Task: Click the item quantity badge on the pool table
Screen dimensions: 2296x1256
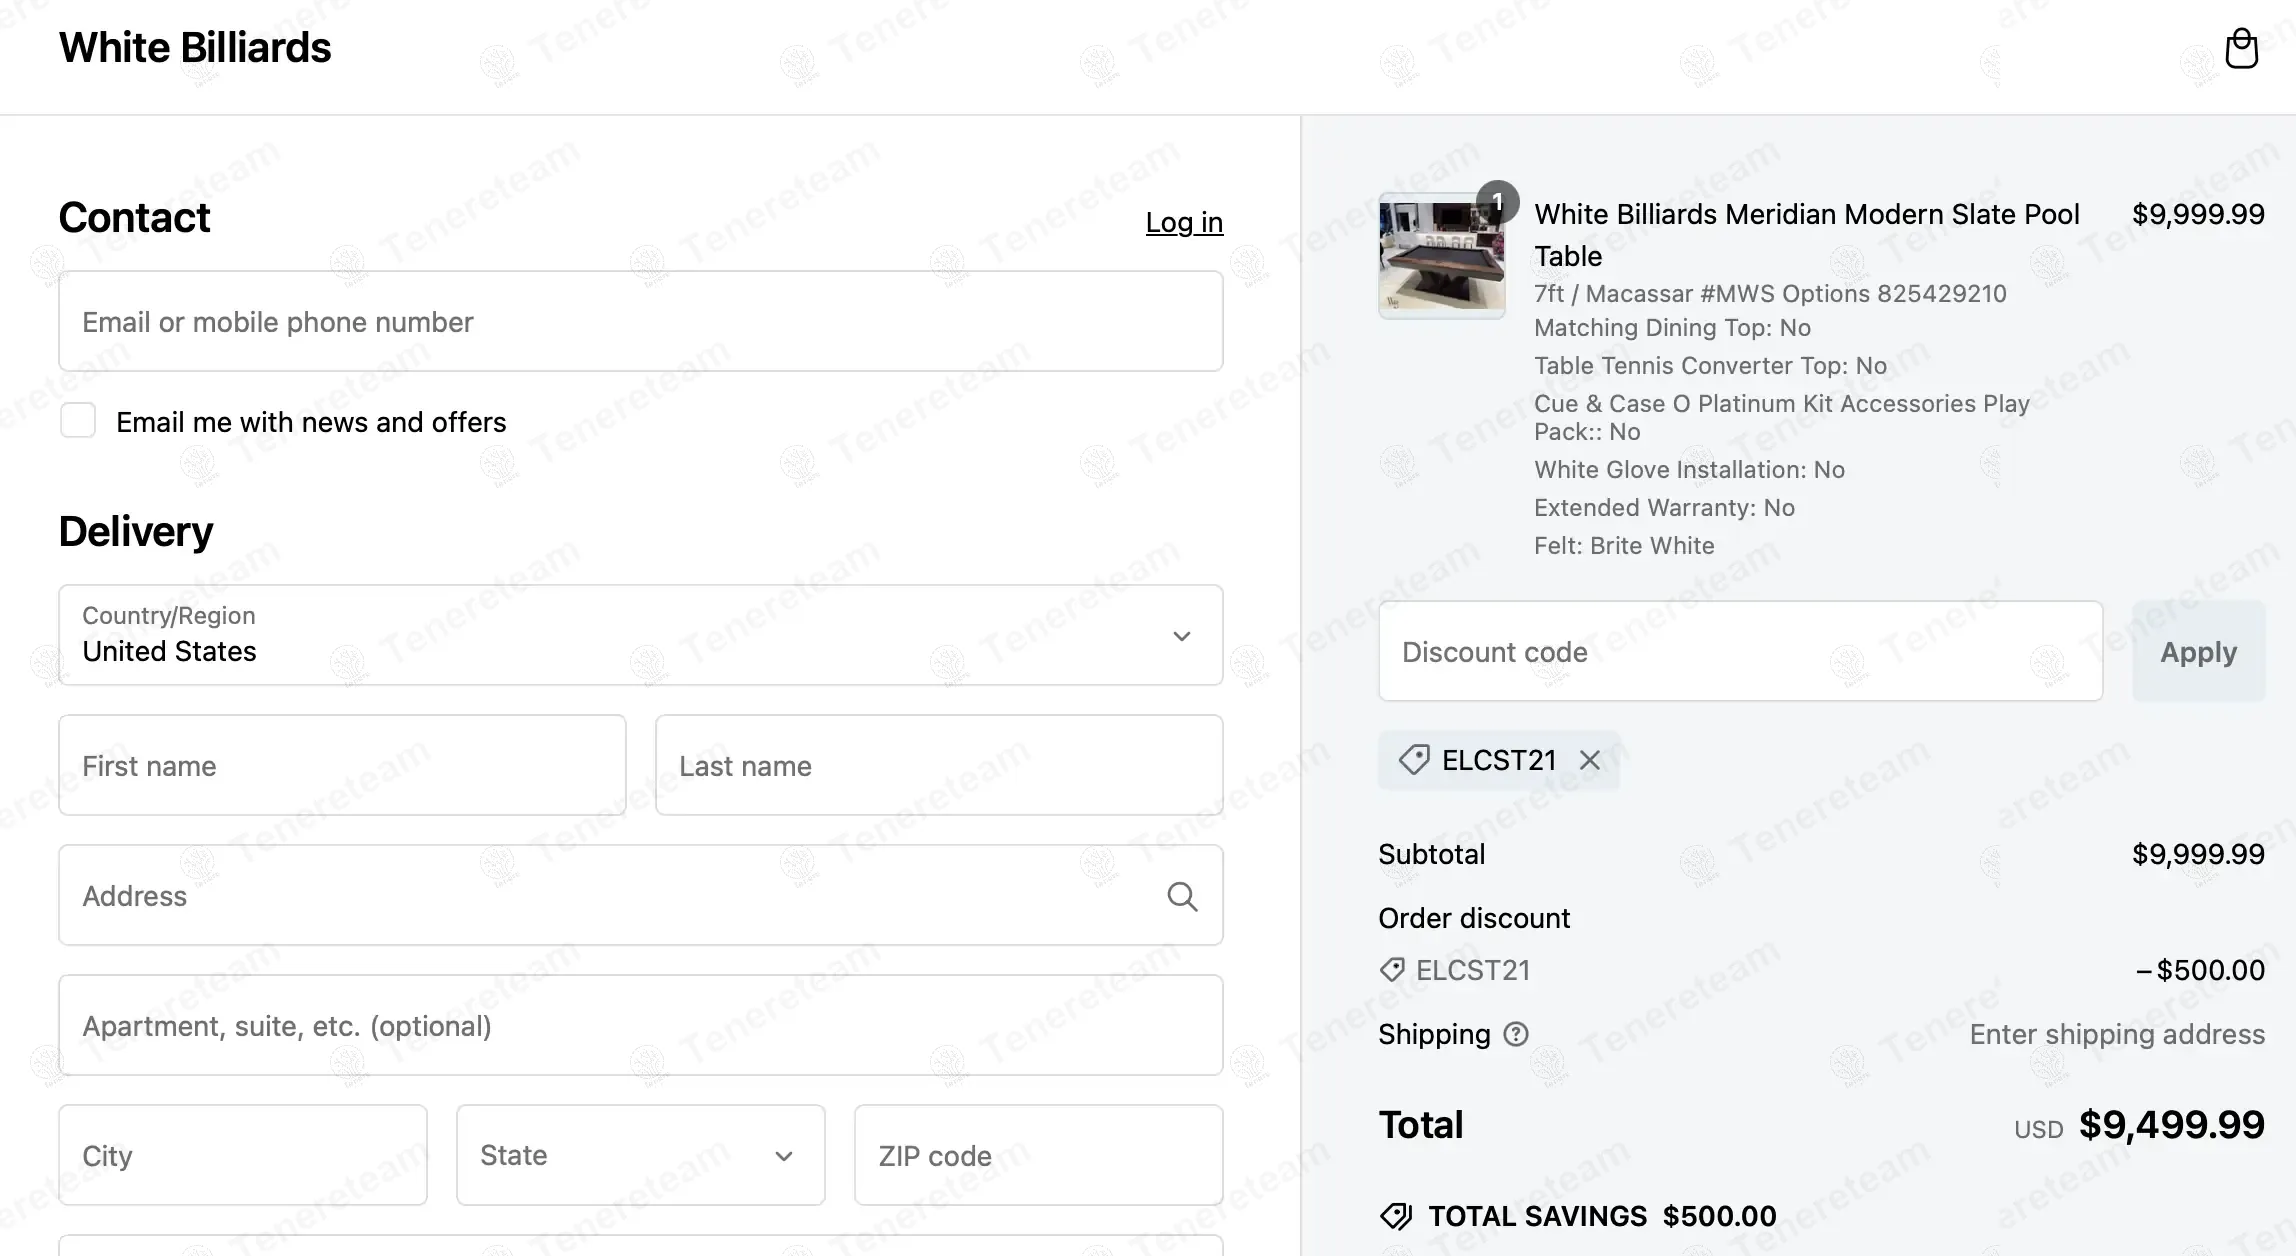Action: (1497, 202)
